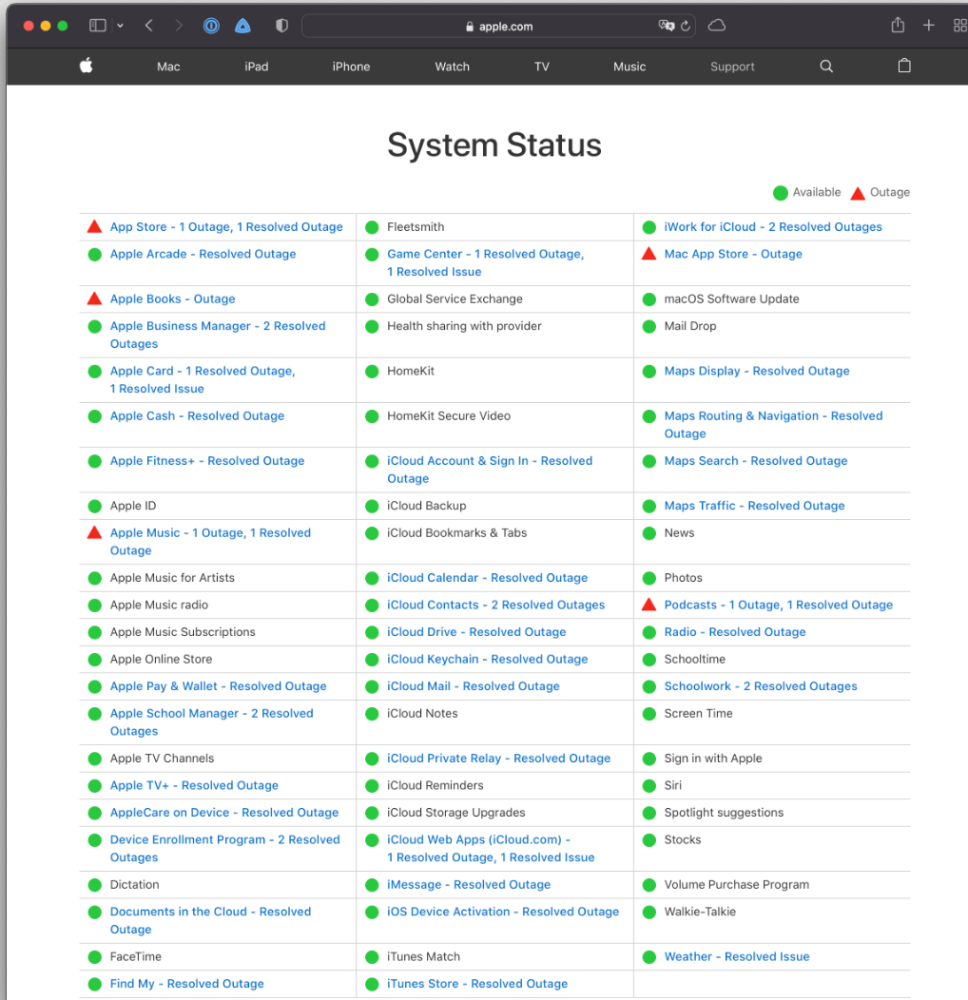Open the 1Password extension icon
The image size is (968, 1000).
point(211,26)
